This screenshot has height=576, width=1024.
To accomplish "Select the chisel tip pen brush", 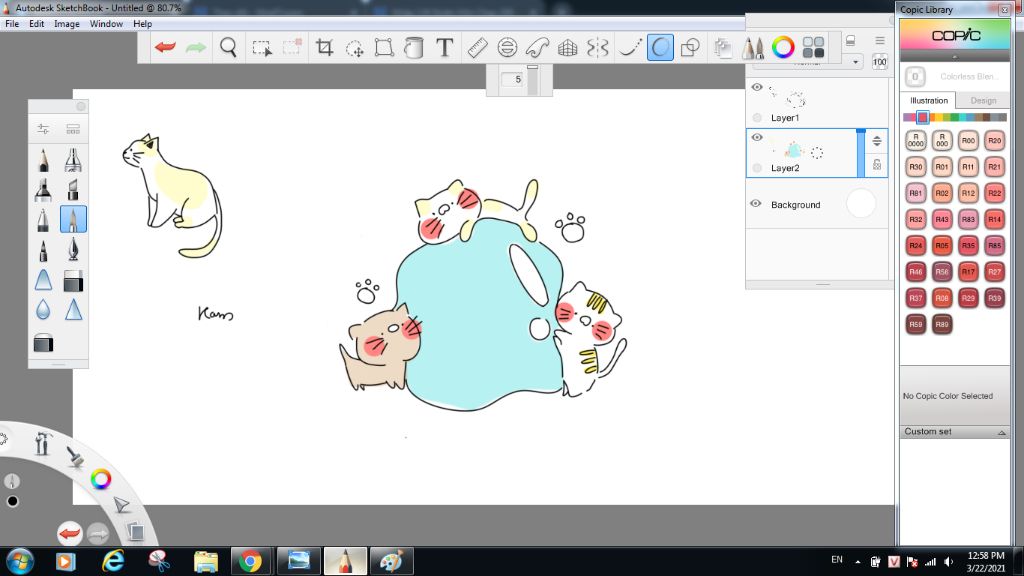I will [x=73, y=189].
